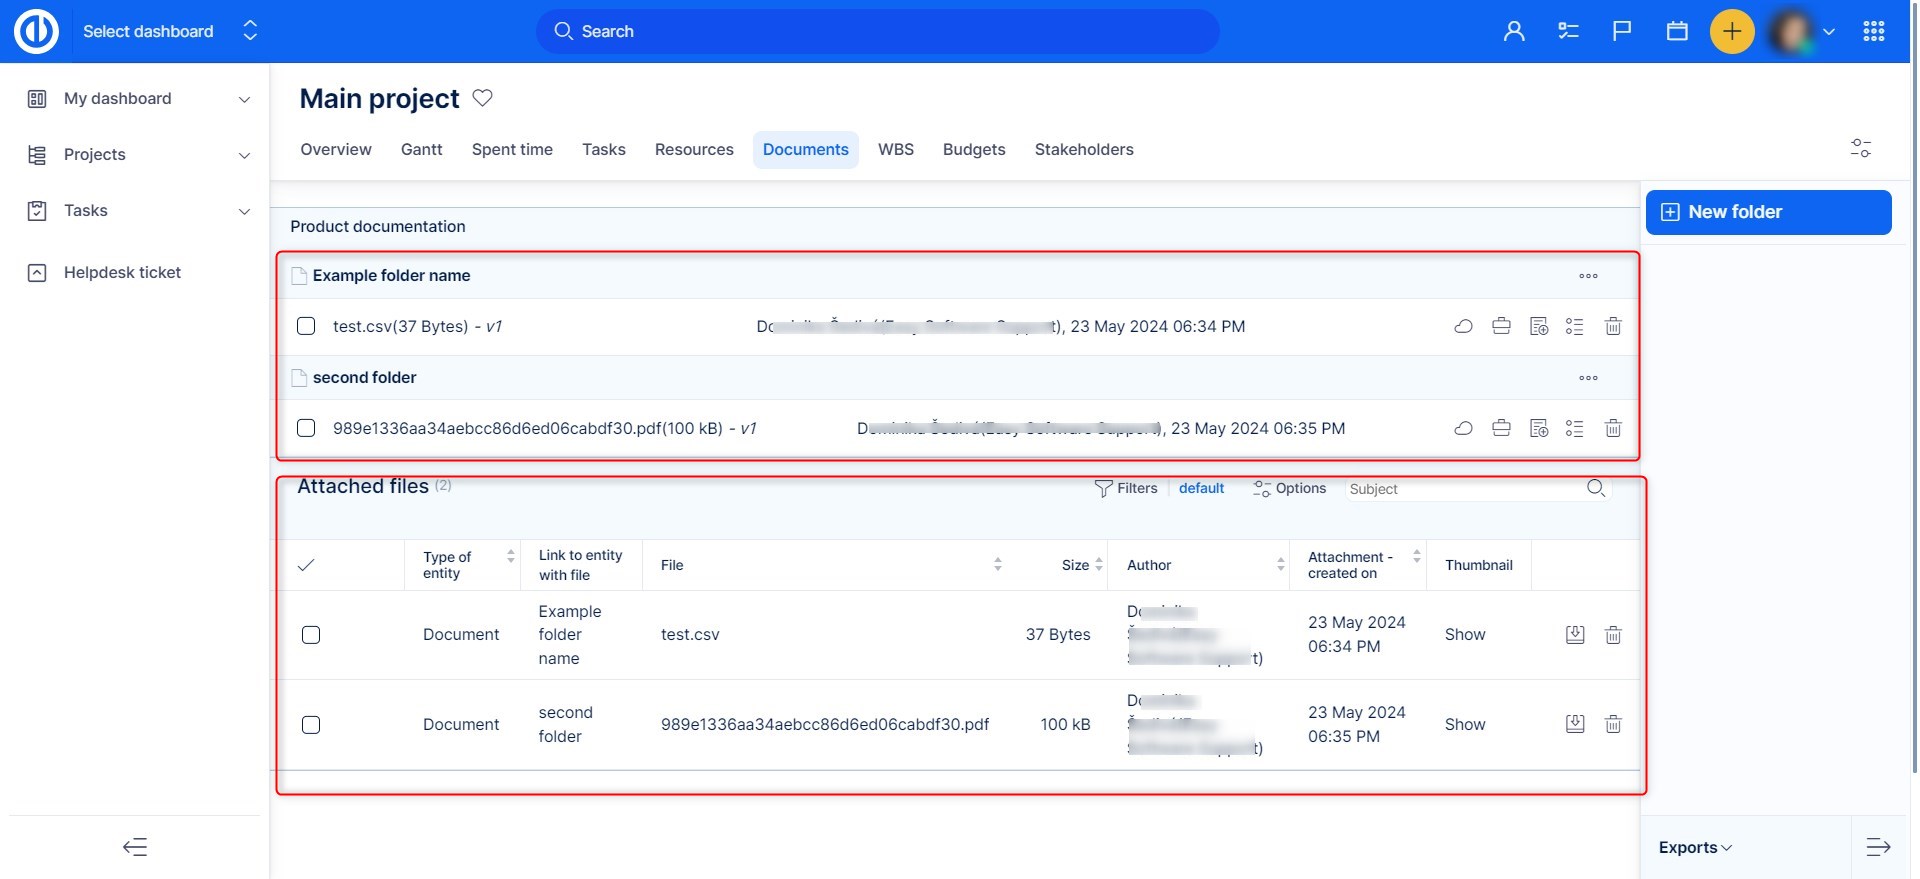The width and height of the screenshot is (1920, 879).
Task: Click Show thumbnail link for test.csv
Action: pos(1464,635)
